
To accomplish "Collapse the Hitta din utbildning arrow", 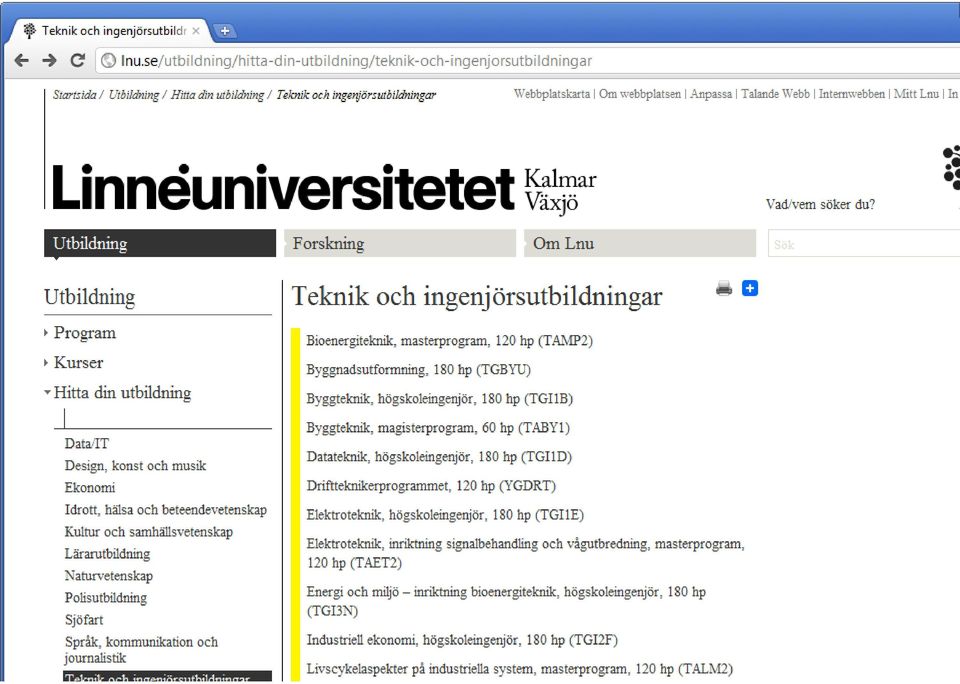I will [47, 393].
